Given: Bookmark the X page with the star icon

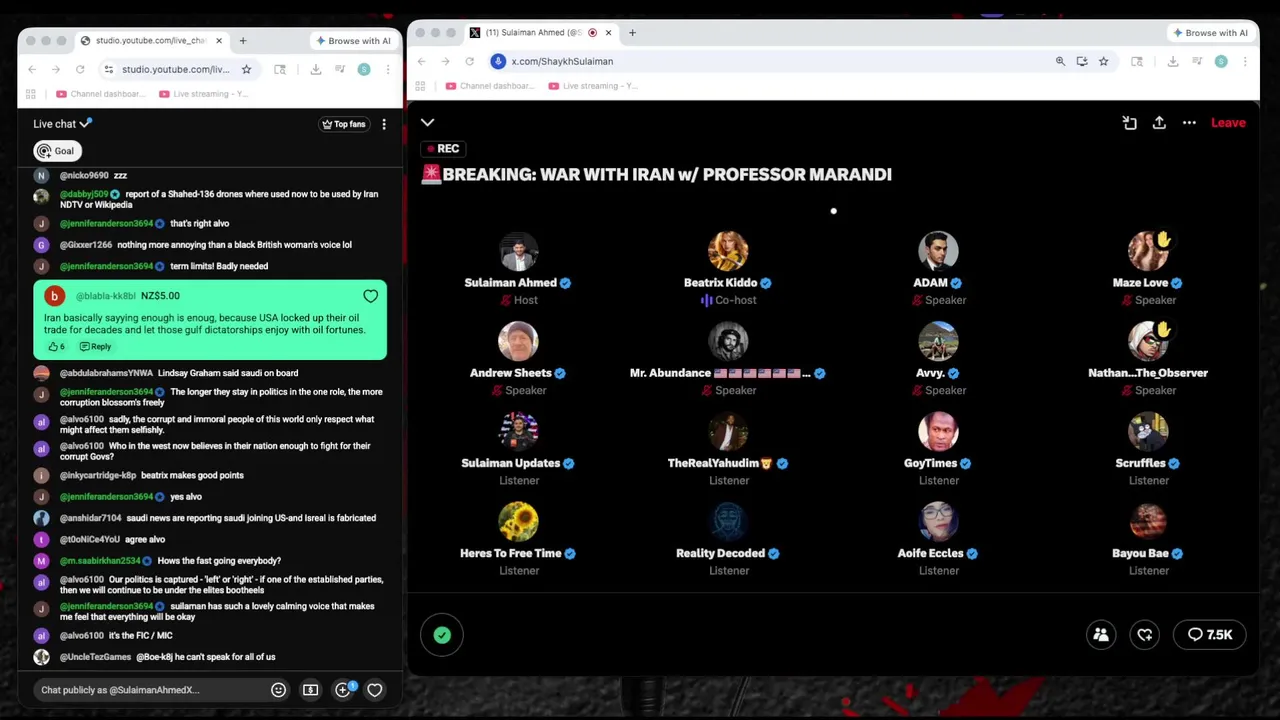Looking at the screenshot, I should [x=1103, y=61].
